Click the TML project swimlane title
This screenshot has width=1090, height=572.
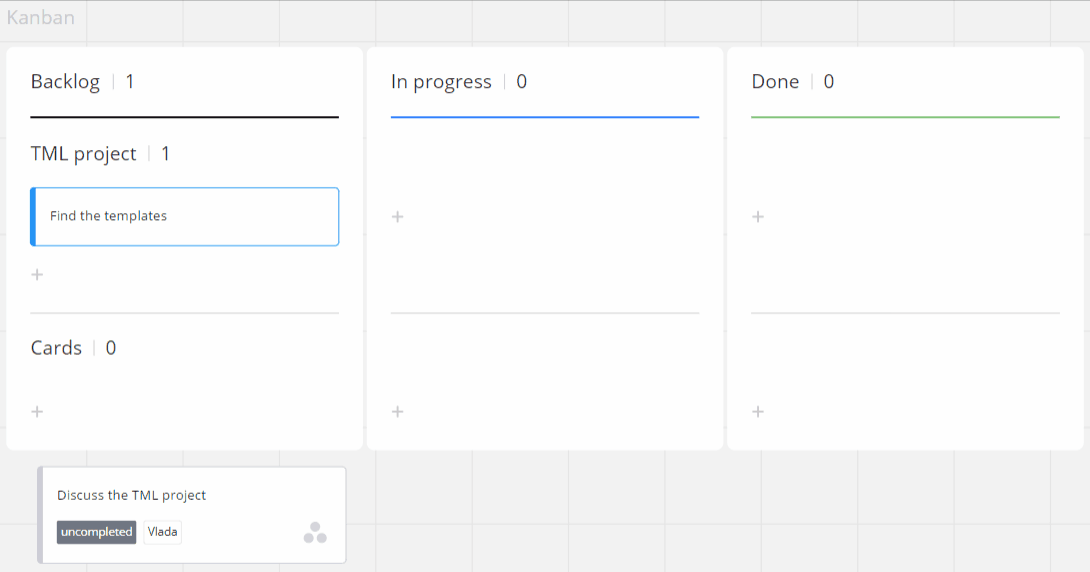(x=83, y=154)
